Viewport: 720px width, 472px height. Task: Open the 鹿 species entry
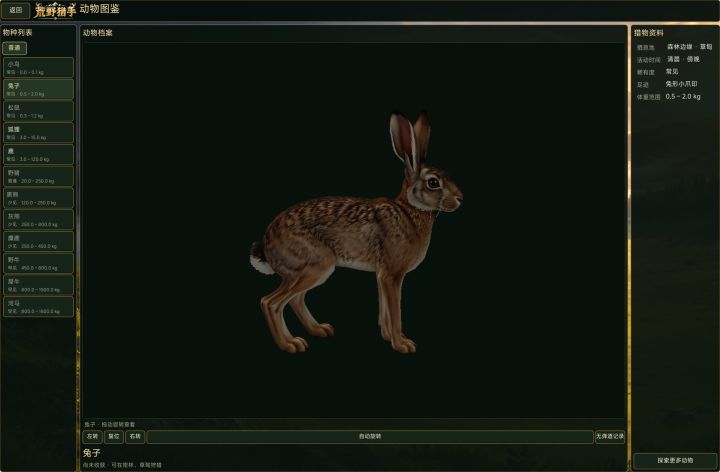pyautogui.click(x=39, y=154)
